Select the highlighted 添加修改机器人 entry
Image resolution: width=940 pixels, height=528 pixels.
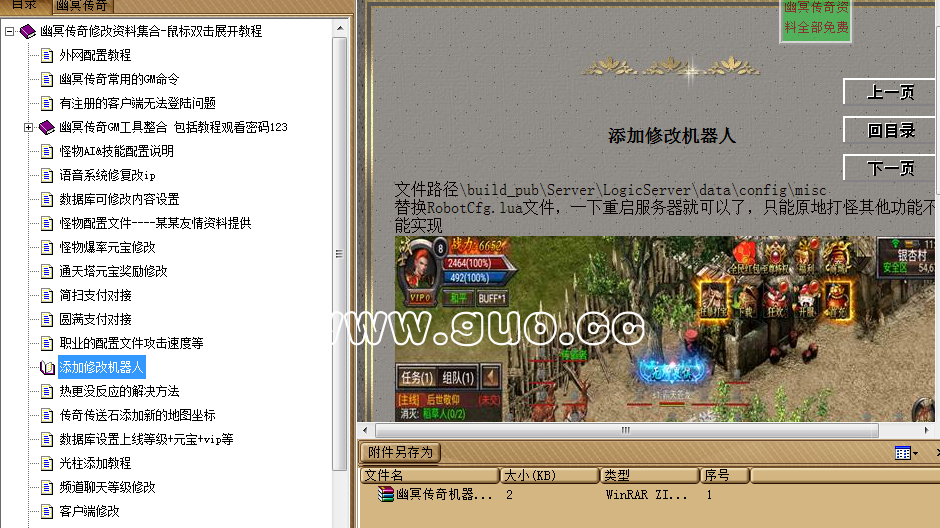click(101, 367)
